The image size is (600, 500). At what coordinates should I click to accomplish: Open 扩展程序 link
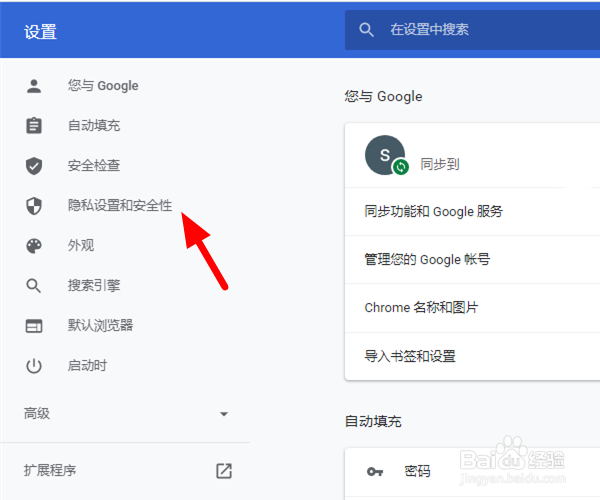50,471
